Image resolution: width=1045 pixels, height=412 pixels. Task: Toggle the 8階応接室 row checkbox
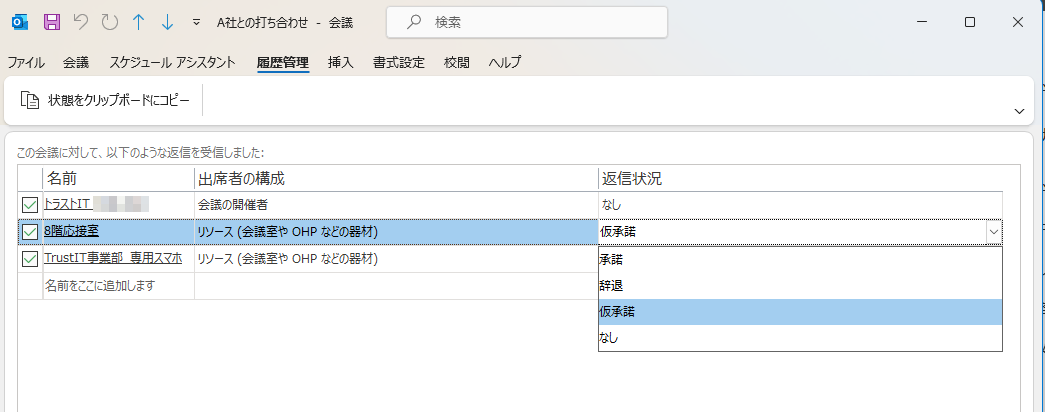coord(30,232)
